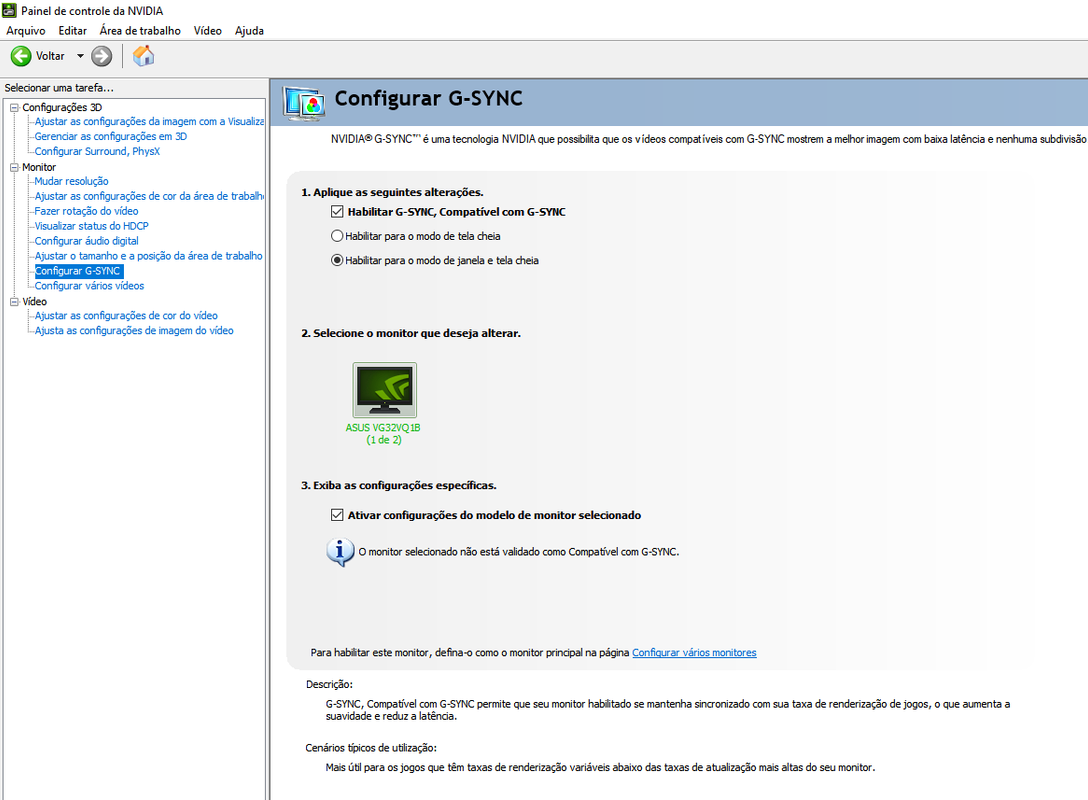Viewport: 1088px width, 800px height.
Task: Toggle Habilitar G-SYNC, Compatível com G-SYNC checkbox
Action: (337, 212)
